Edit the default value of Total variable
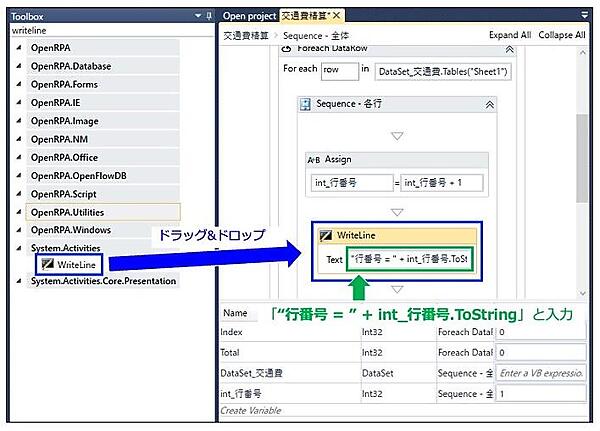The height and width of the screenshot is (431, 600). (541, 353)
